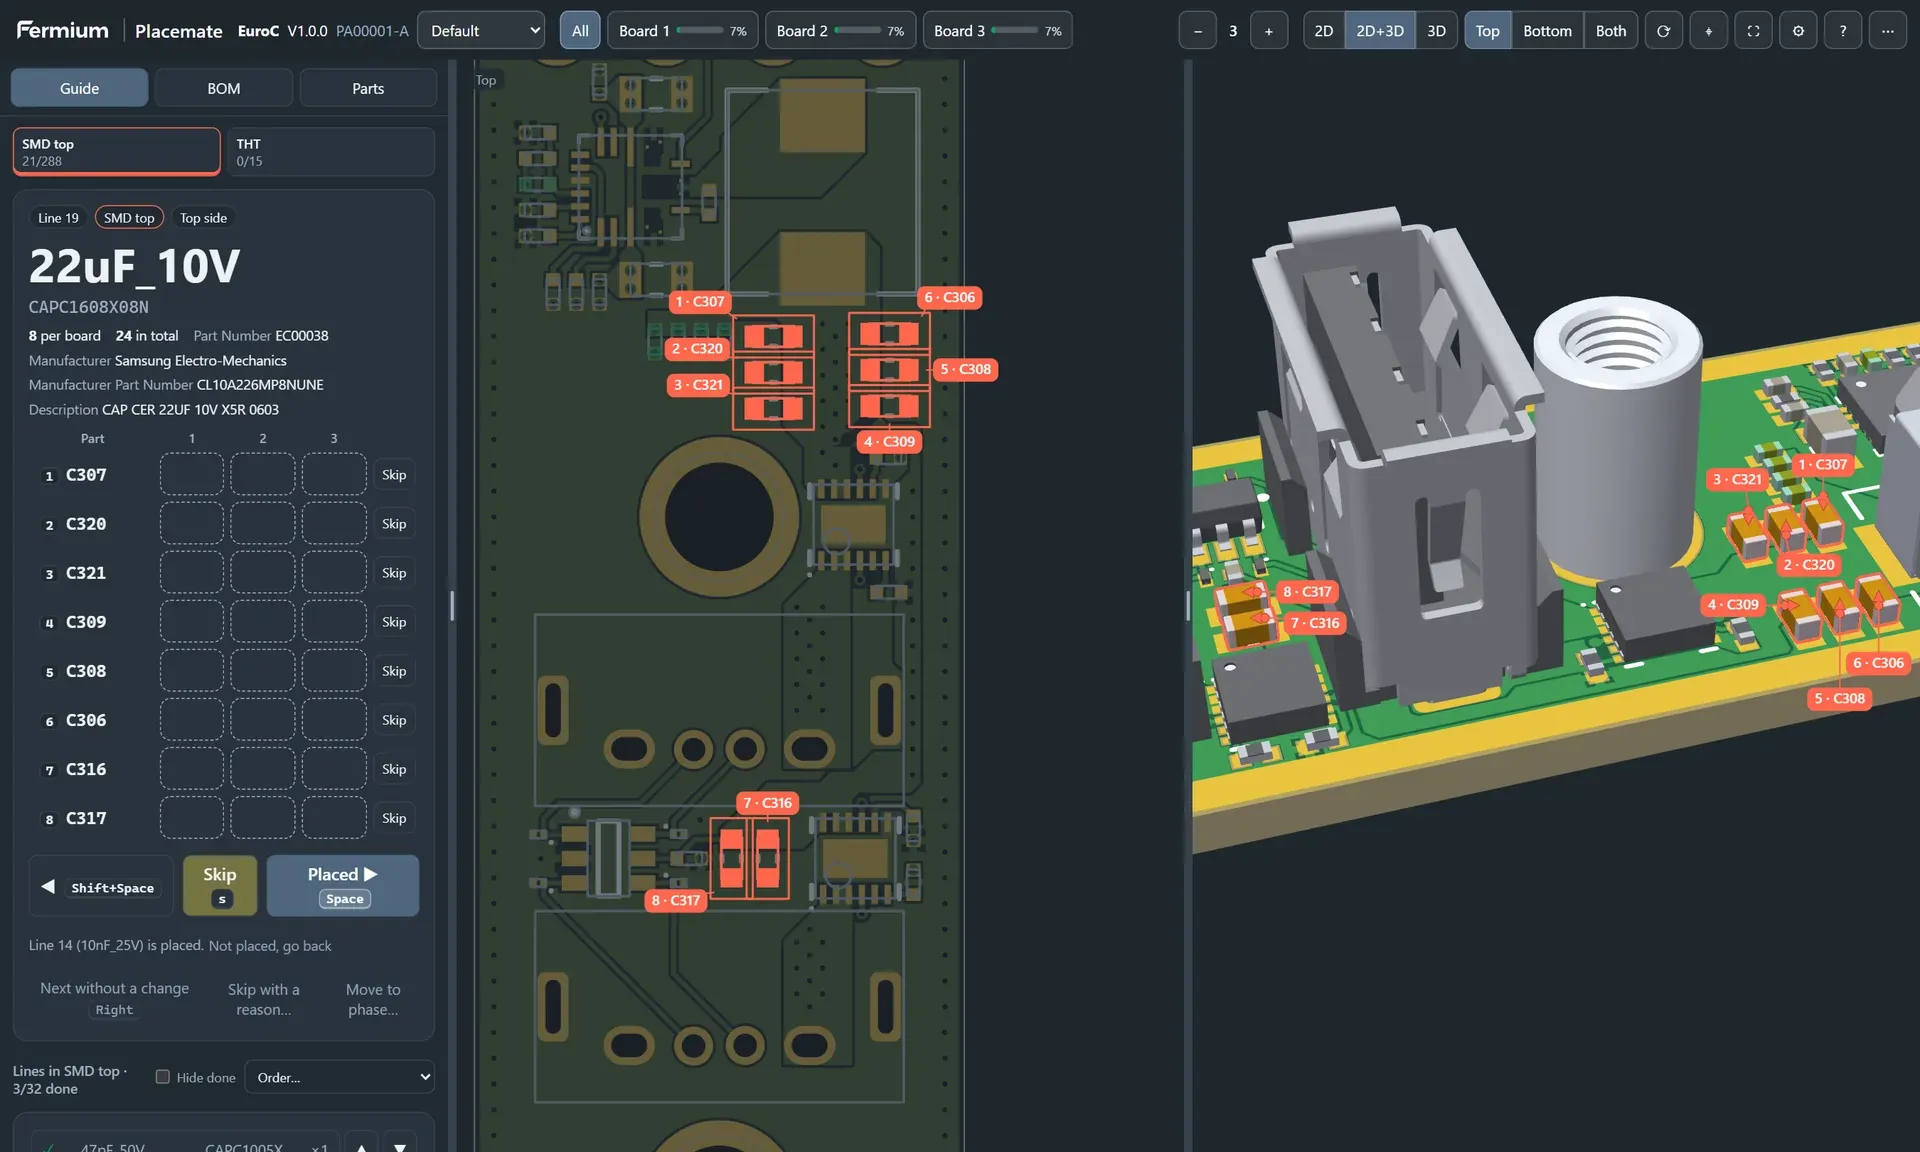The height and width of the screenshot is (1152, 1920).
Task: Click the diamond-shaped icon in the top toolbar
Action: point(1708,31)
